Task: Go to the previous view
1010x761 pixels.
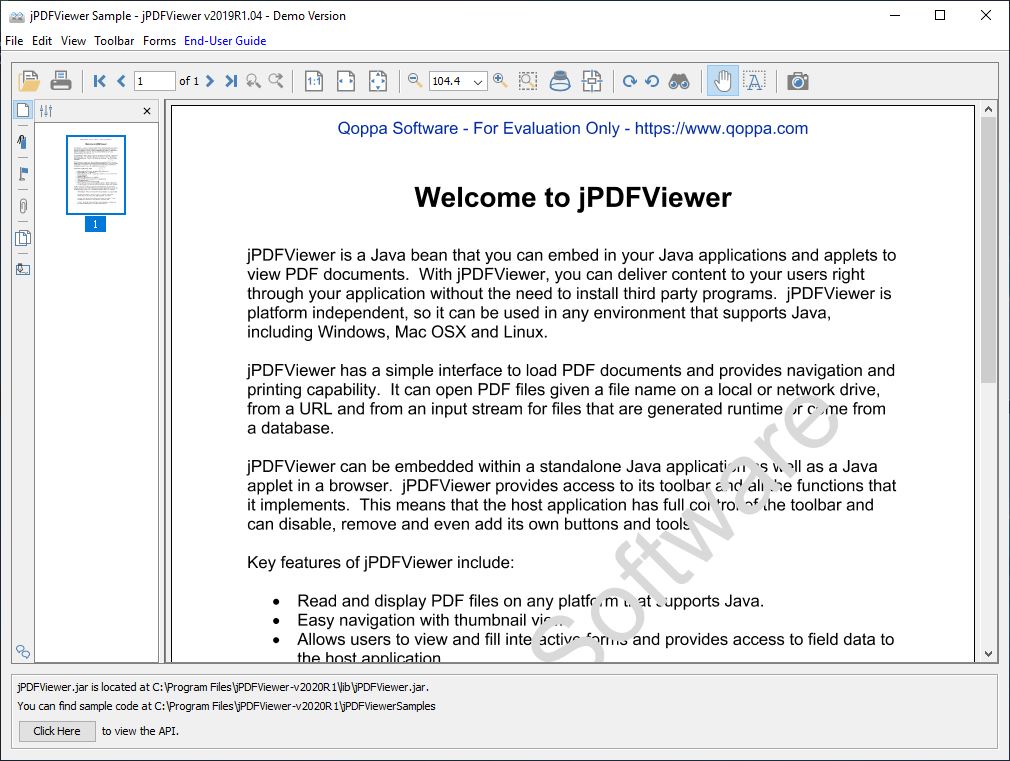Action: [253, 81]
